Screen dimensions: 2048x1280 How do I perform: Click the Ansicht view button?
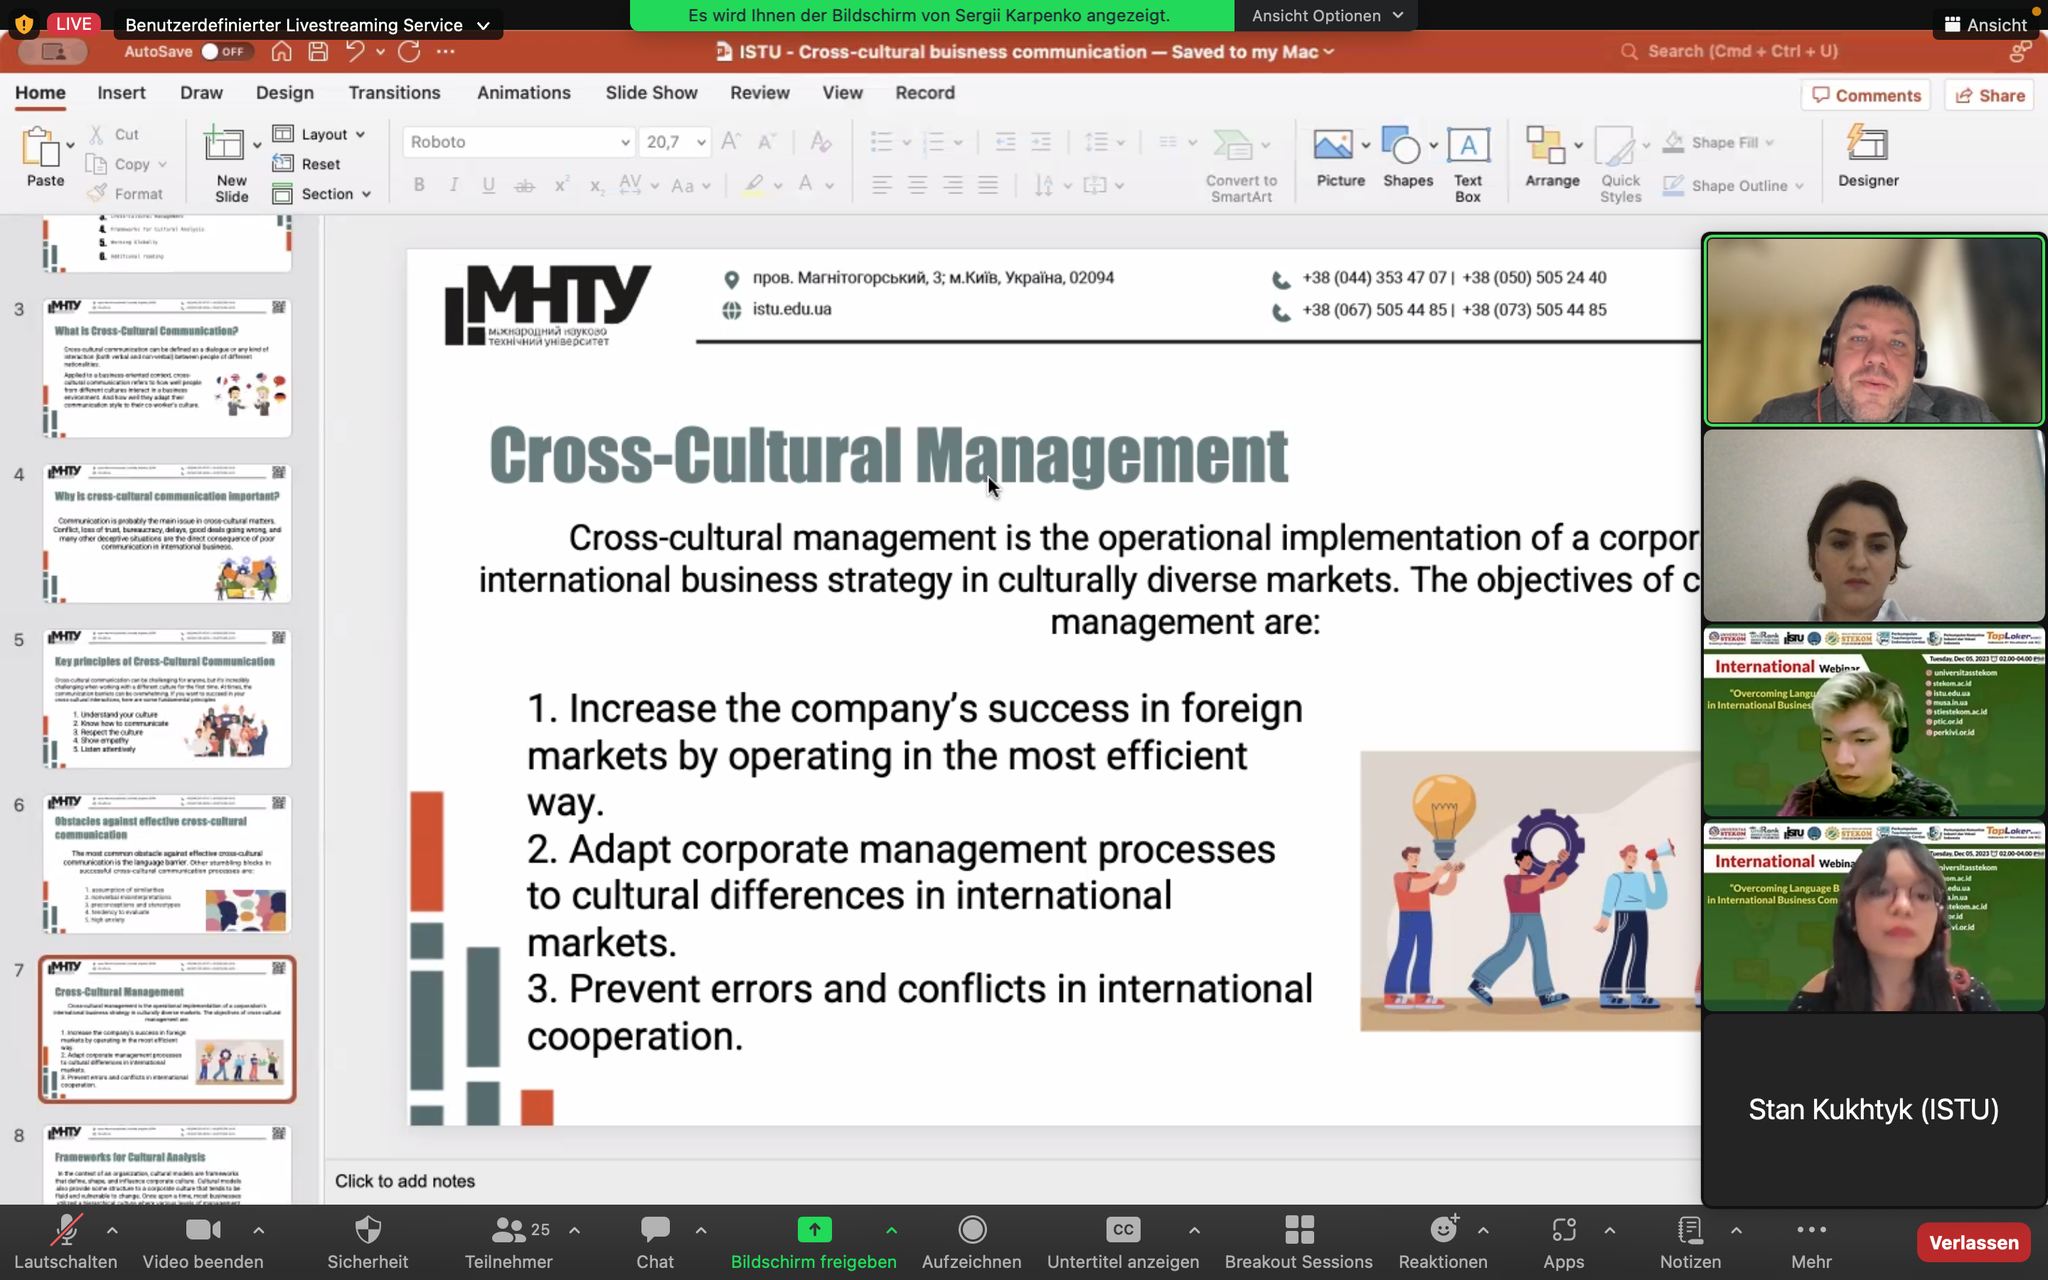click(x=1985, y=25)
